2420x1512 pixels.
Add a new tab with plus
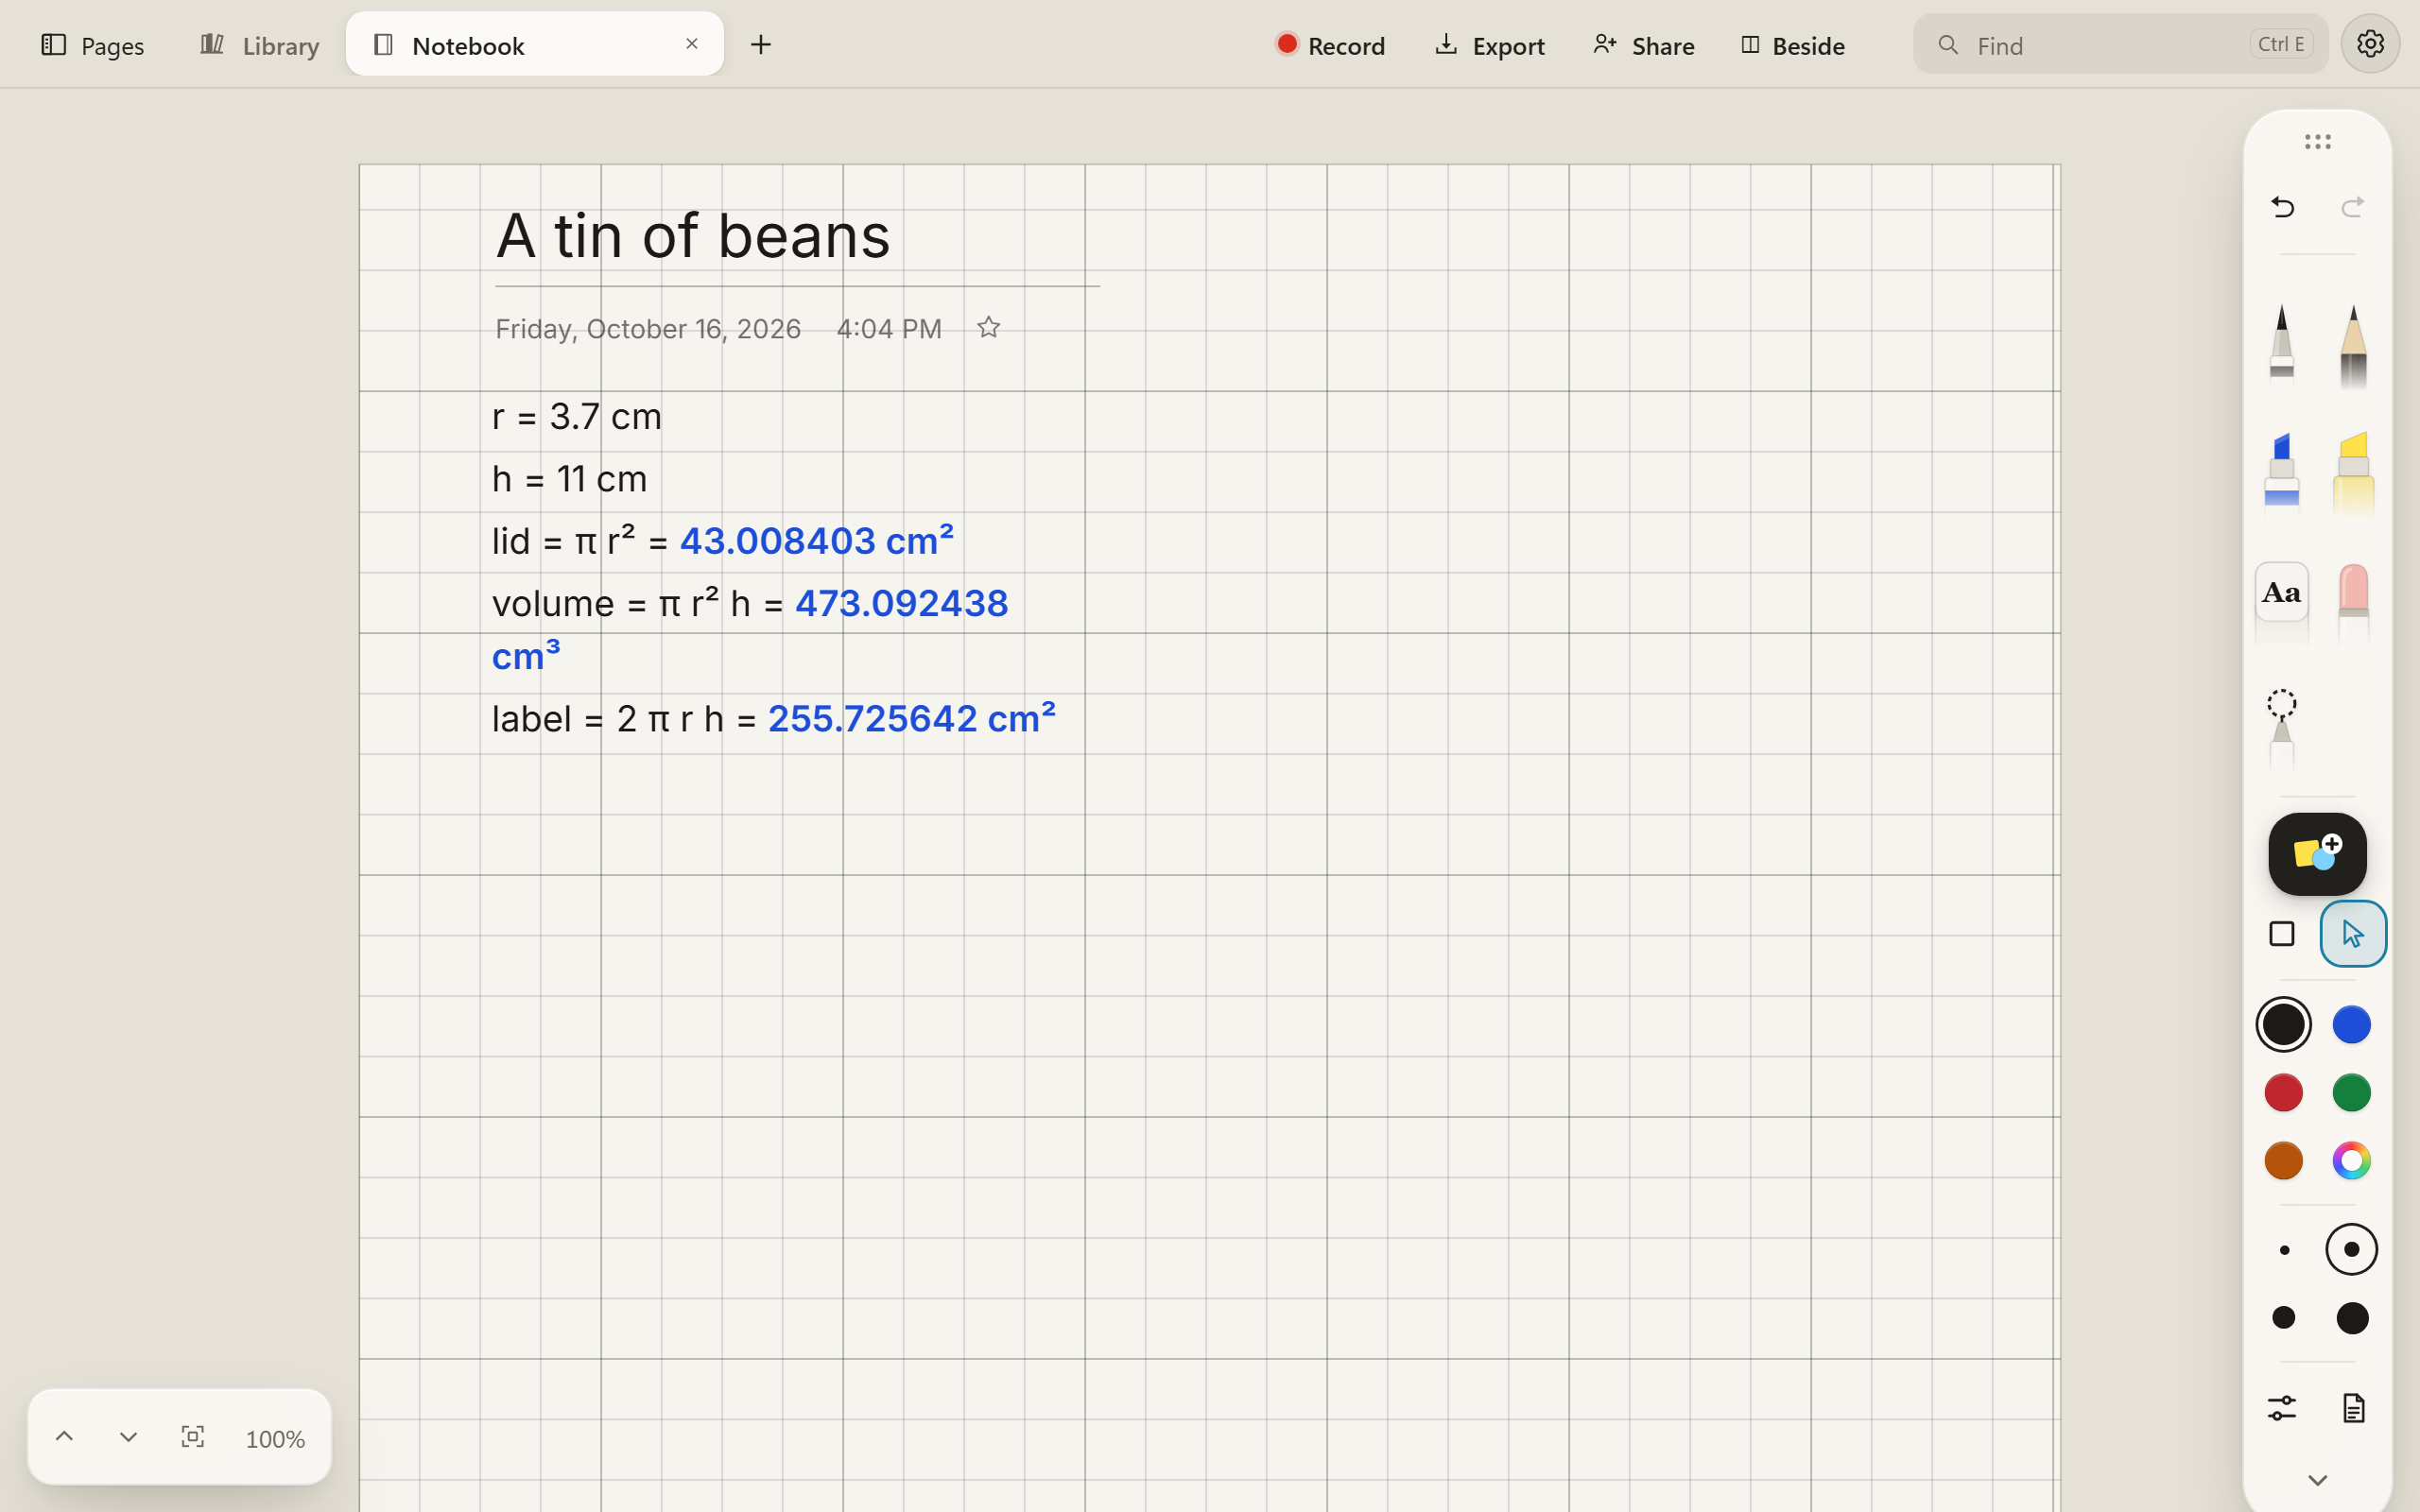pos(761,44)
